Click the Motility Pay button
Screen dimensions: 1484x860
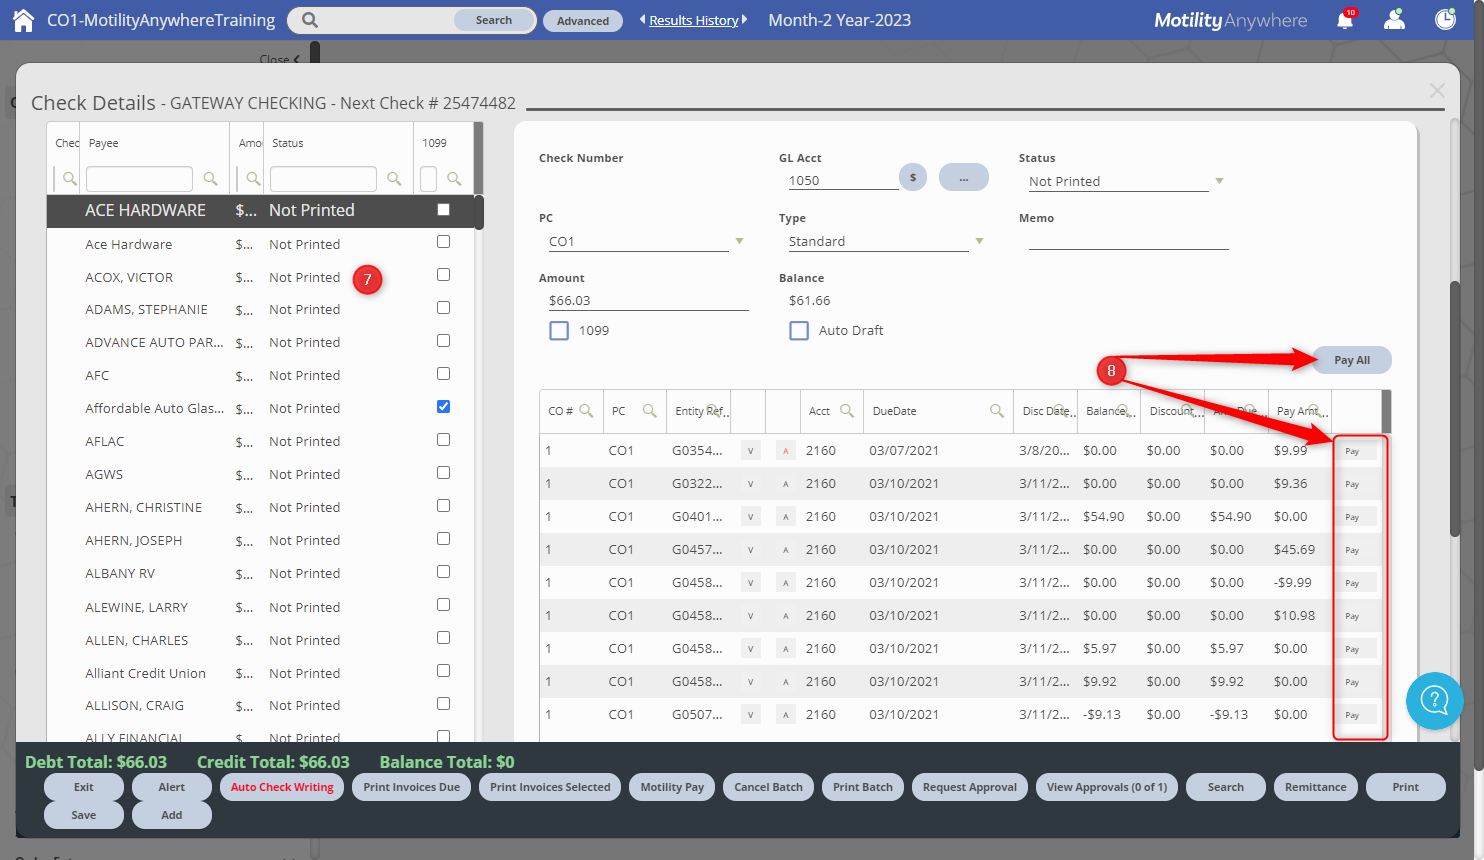672,787
